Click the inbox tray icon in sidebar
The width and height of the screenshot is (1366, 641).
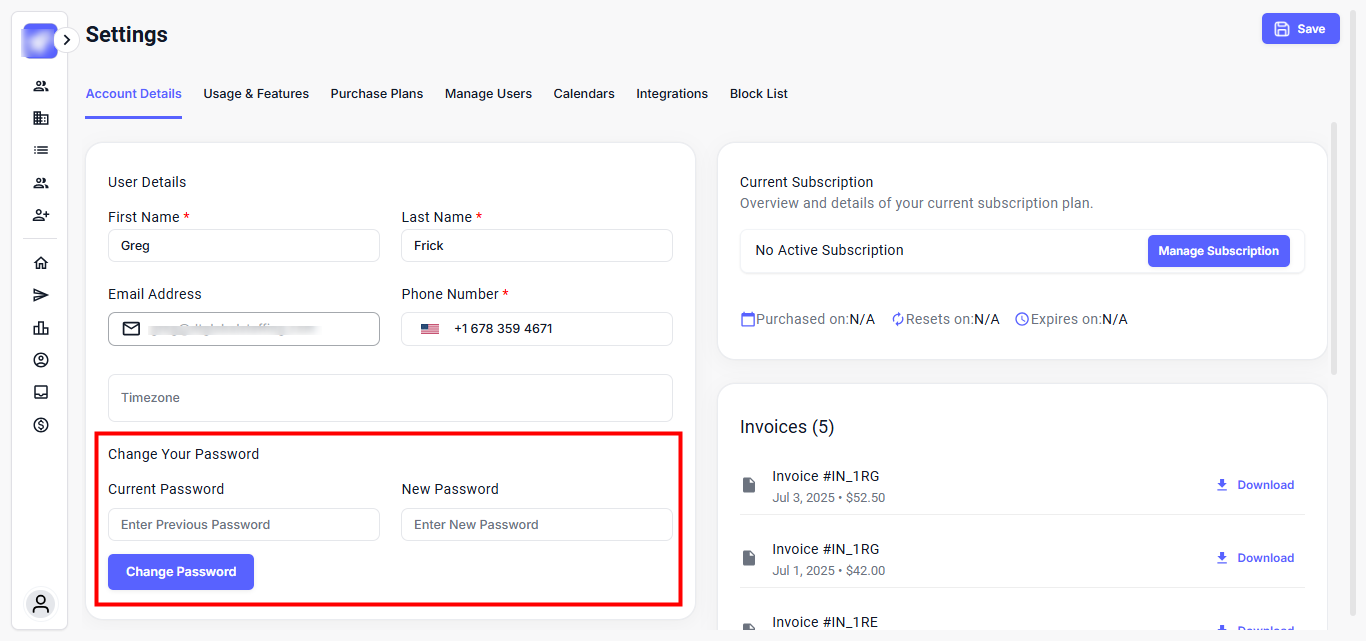click(x=41, y=392)
